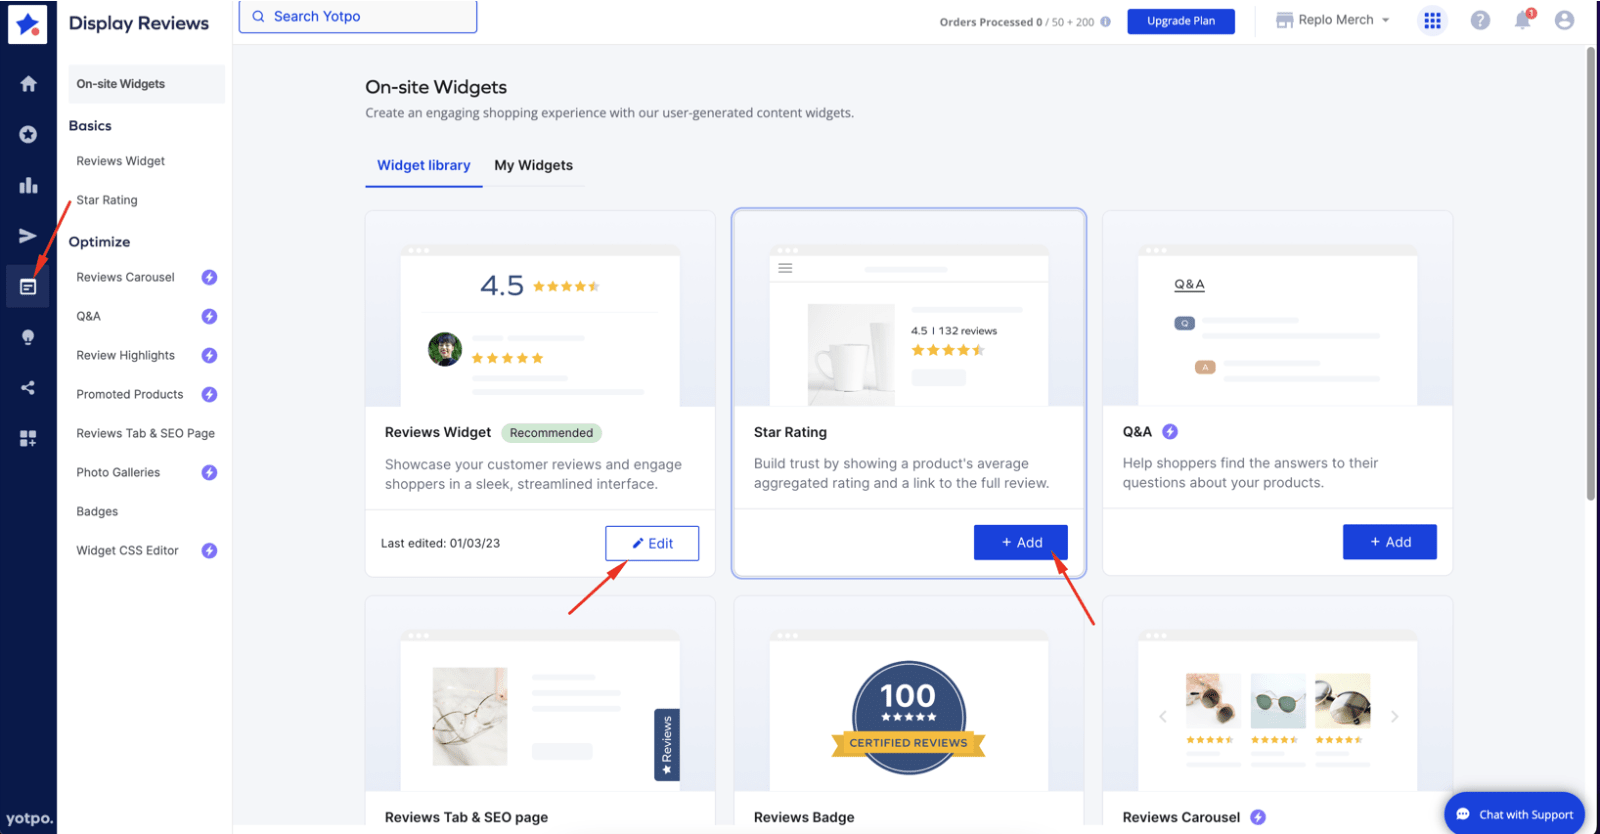Image resolution: width=1600 pixels, height=834 pixels.
Task: Expand the Replo Merch store dropdown
Action: point(1333,20)
